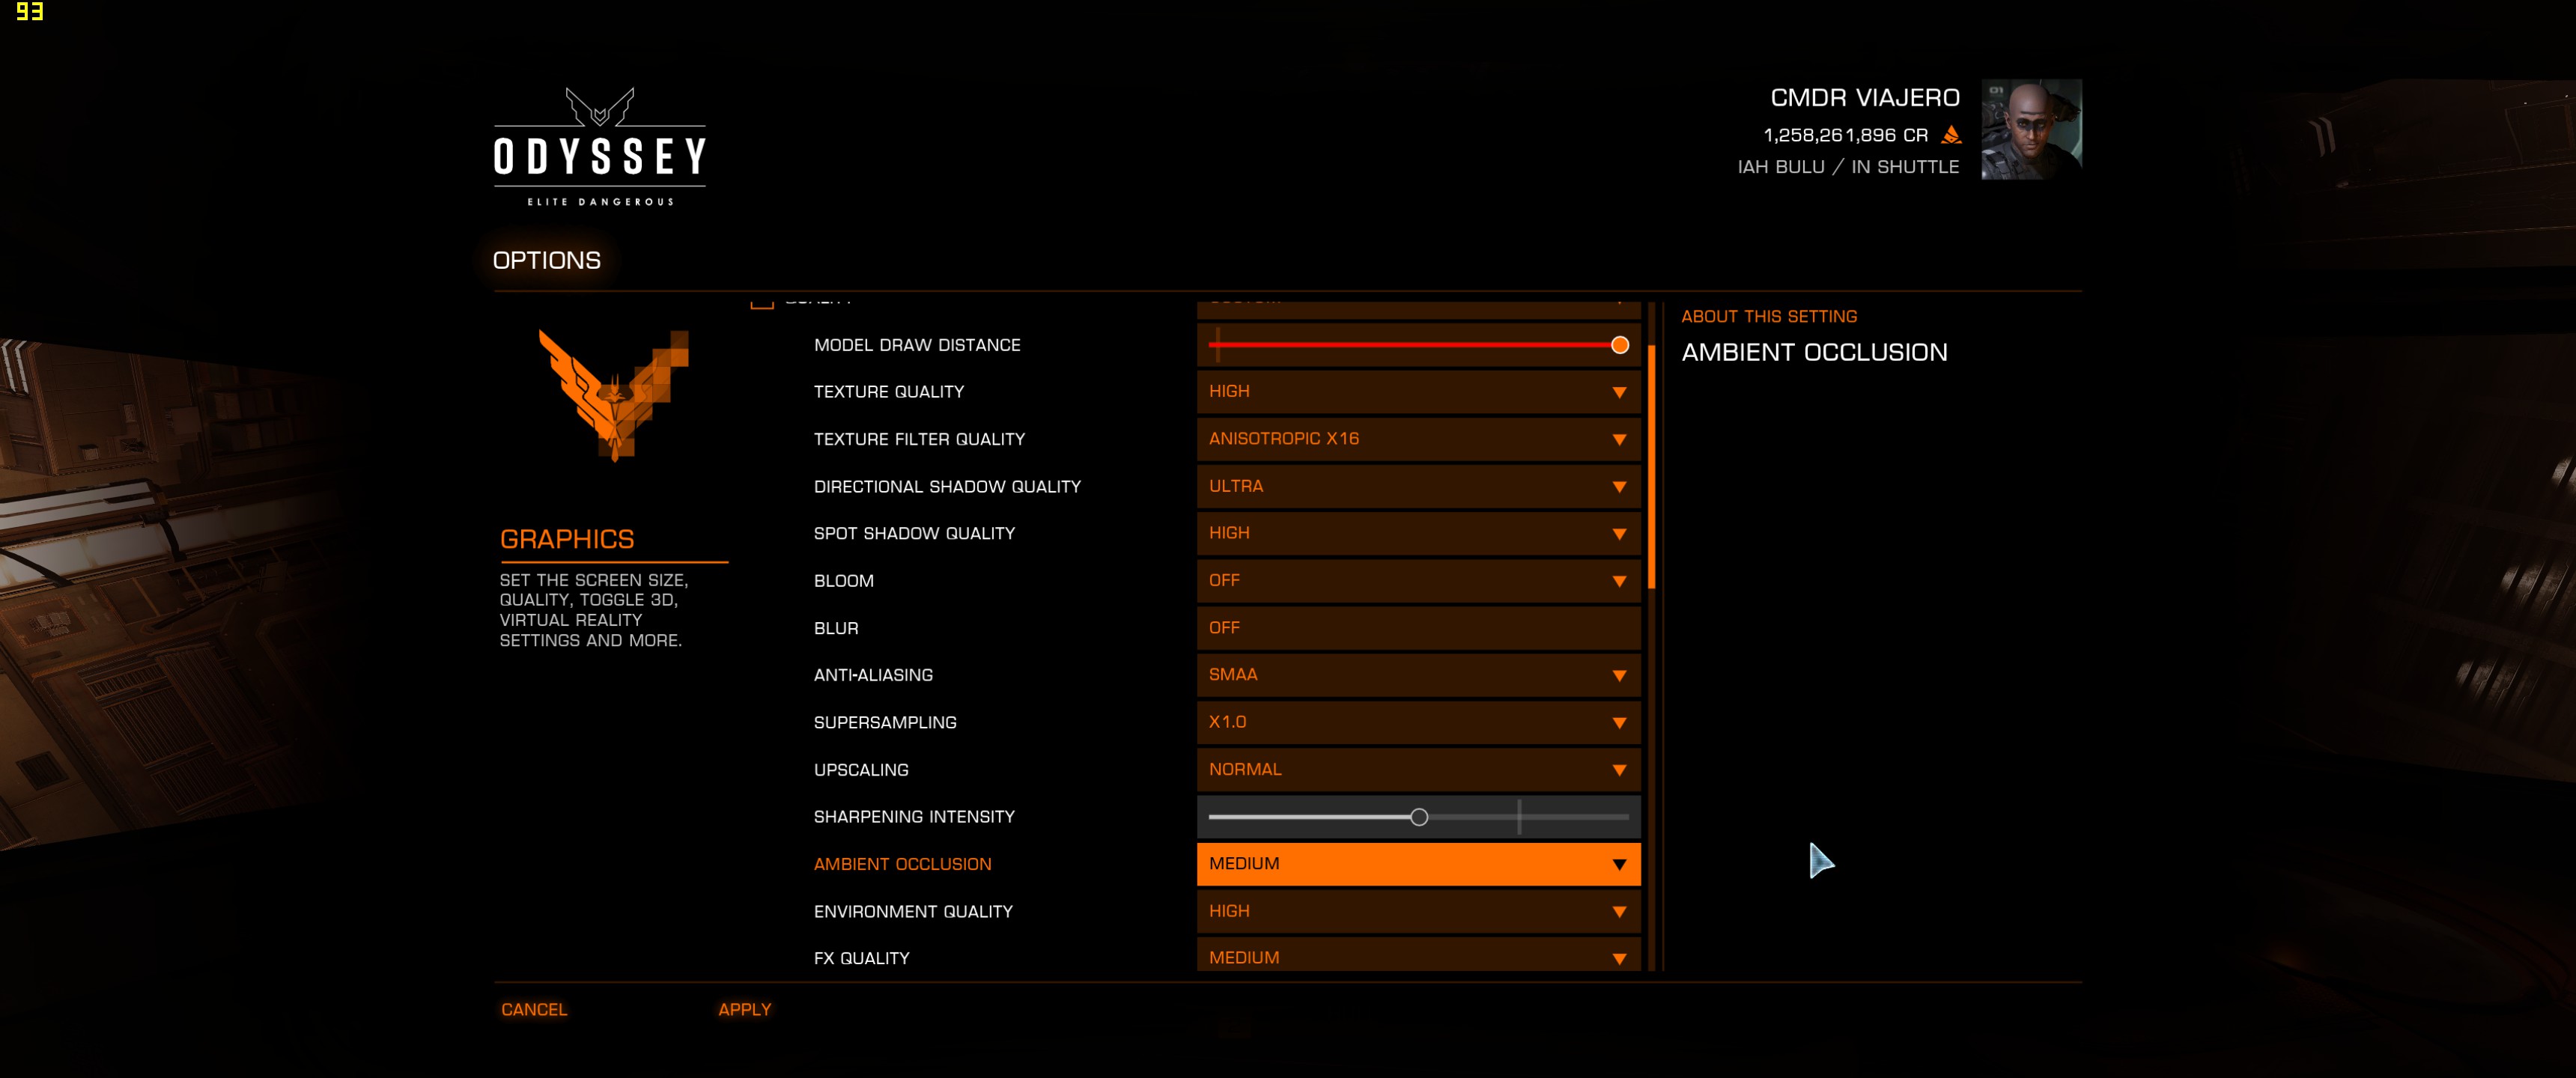Select the Directional Shadow Quality label

947,487
